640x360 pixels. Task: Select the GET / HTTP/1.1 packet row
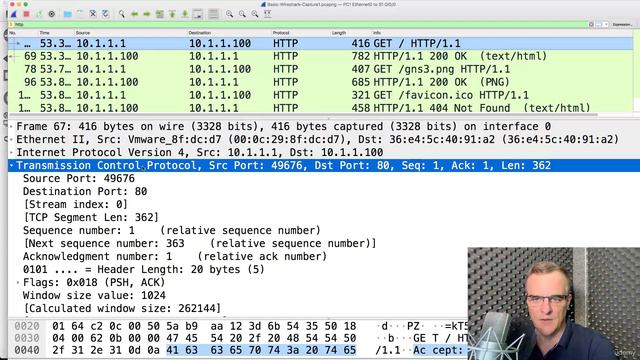click(320, 43)
